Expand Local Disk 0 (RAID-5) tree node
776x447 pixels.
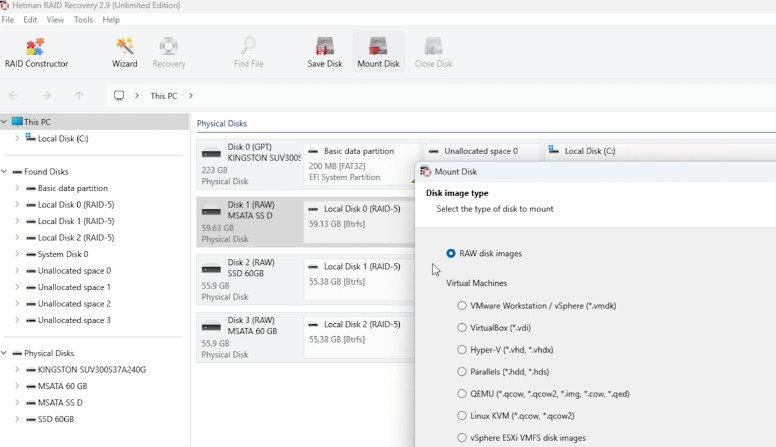click(x=17, y=204)
